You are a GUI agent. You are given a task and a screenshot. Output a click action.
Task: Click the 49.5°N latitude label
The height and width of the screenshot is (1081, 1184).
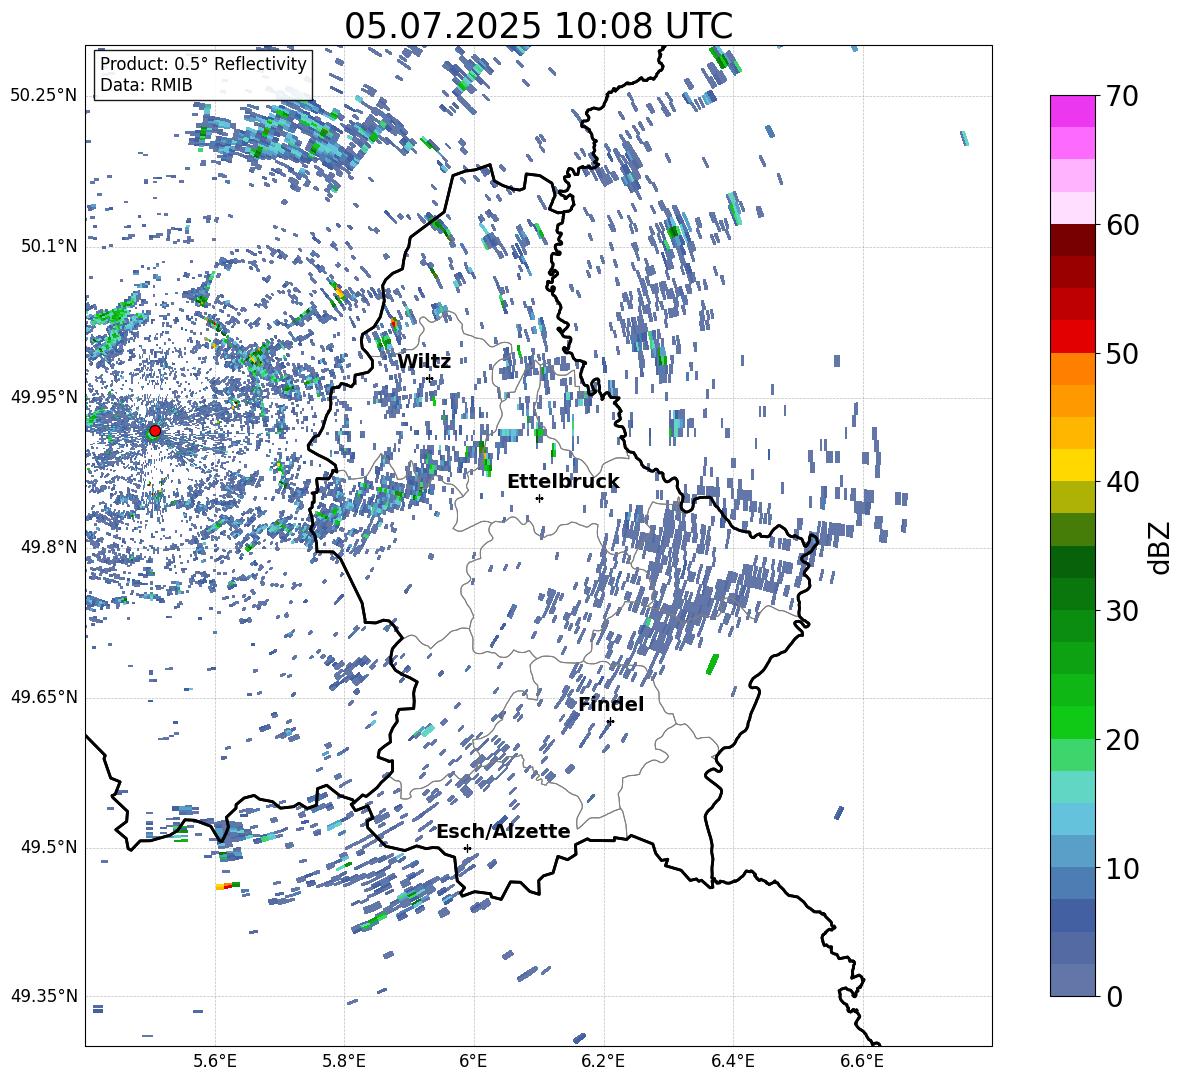(49, 847)
